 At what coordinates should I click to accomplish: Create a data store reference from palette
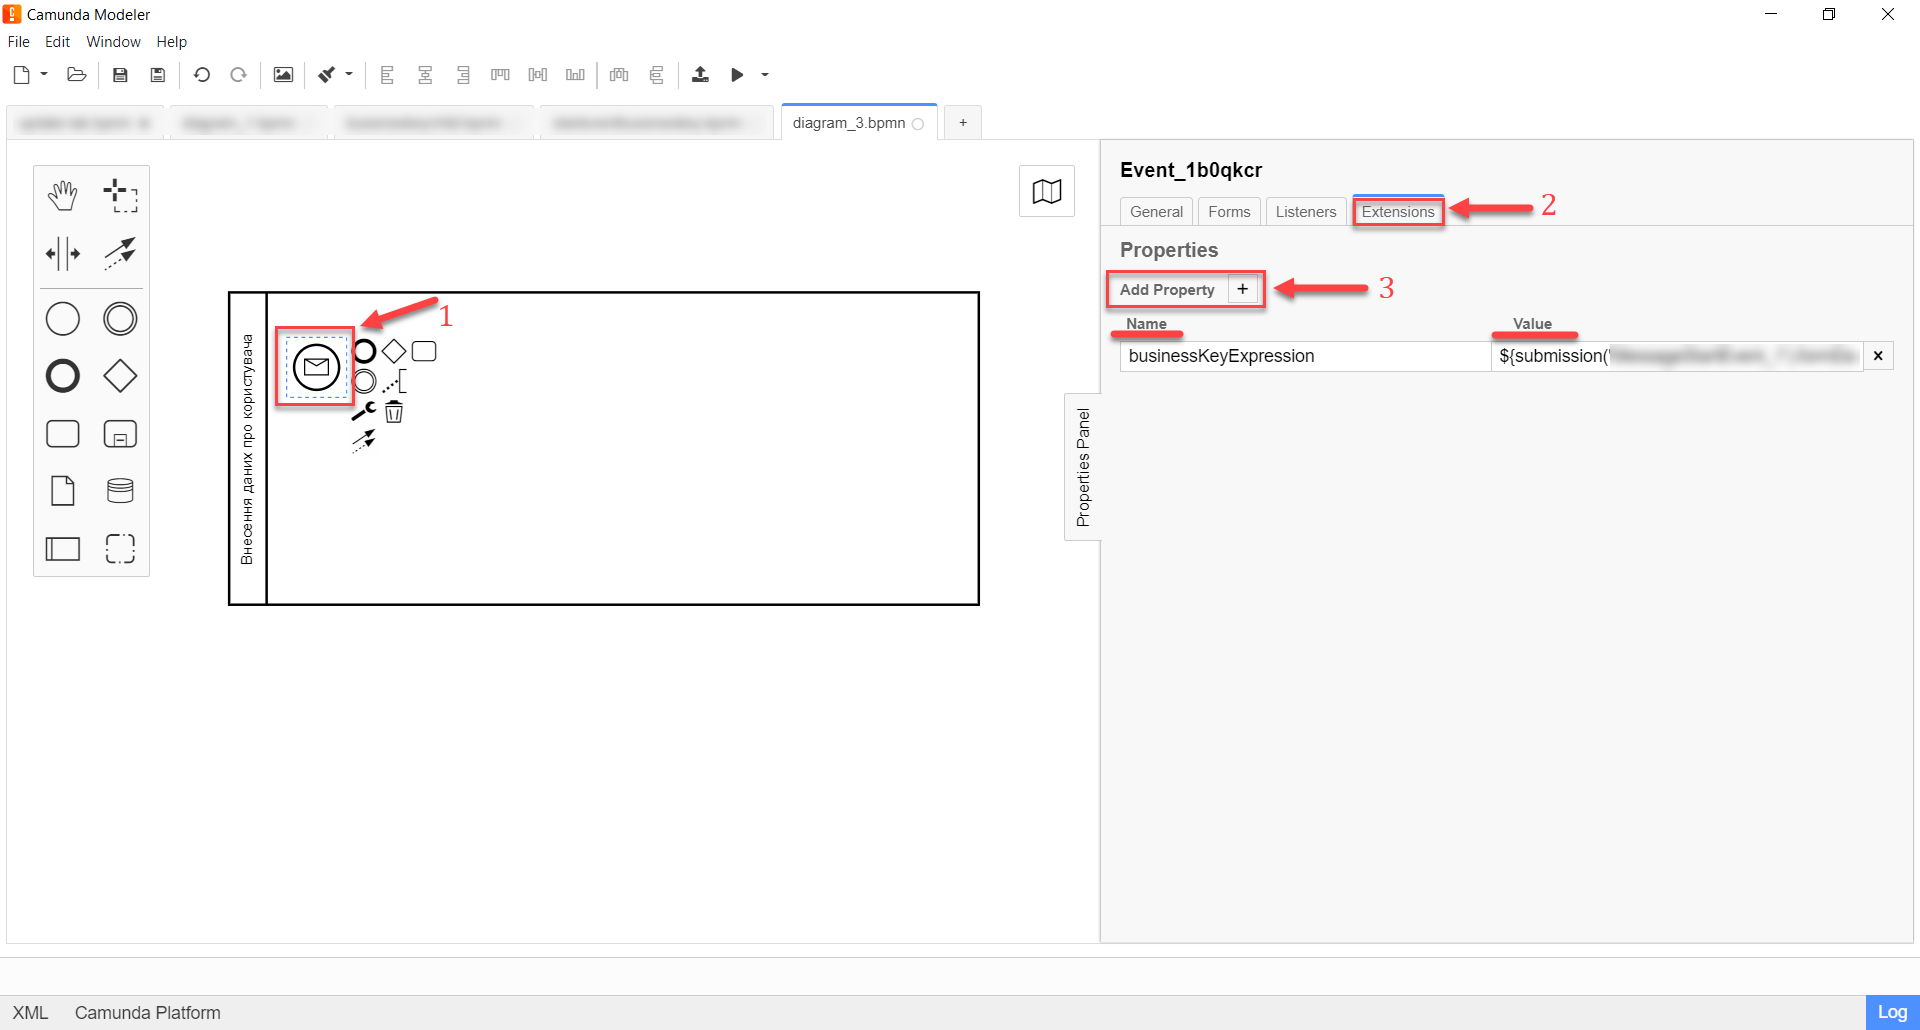click(120, 491)
